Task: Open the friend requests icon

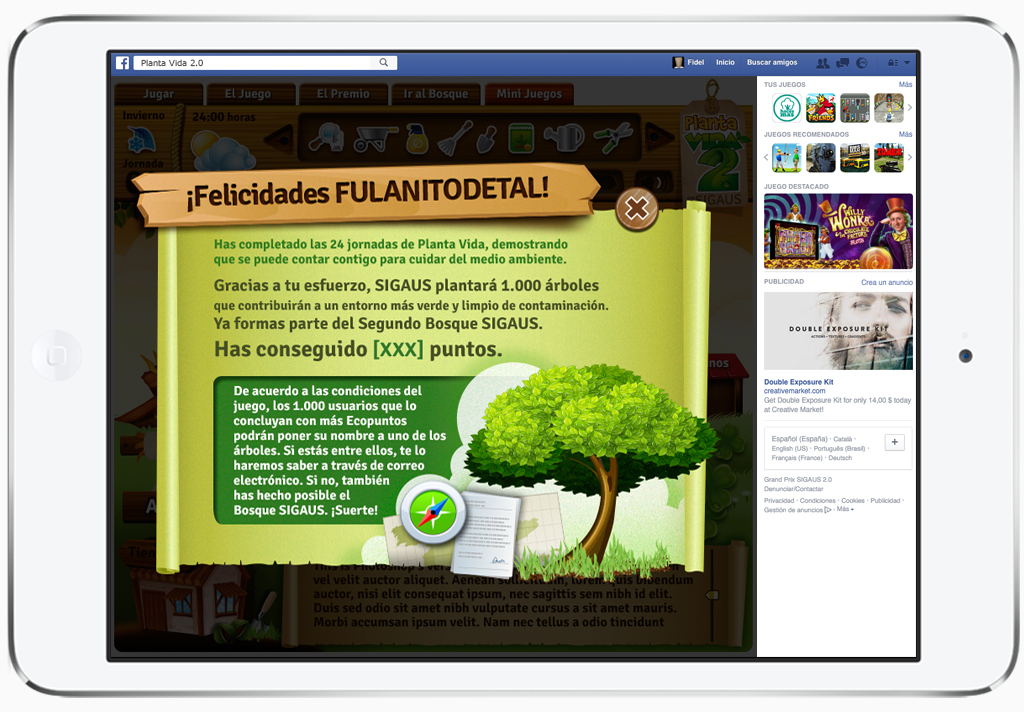Action: click(x=822, y=63)
